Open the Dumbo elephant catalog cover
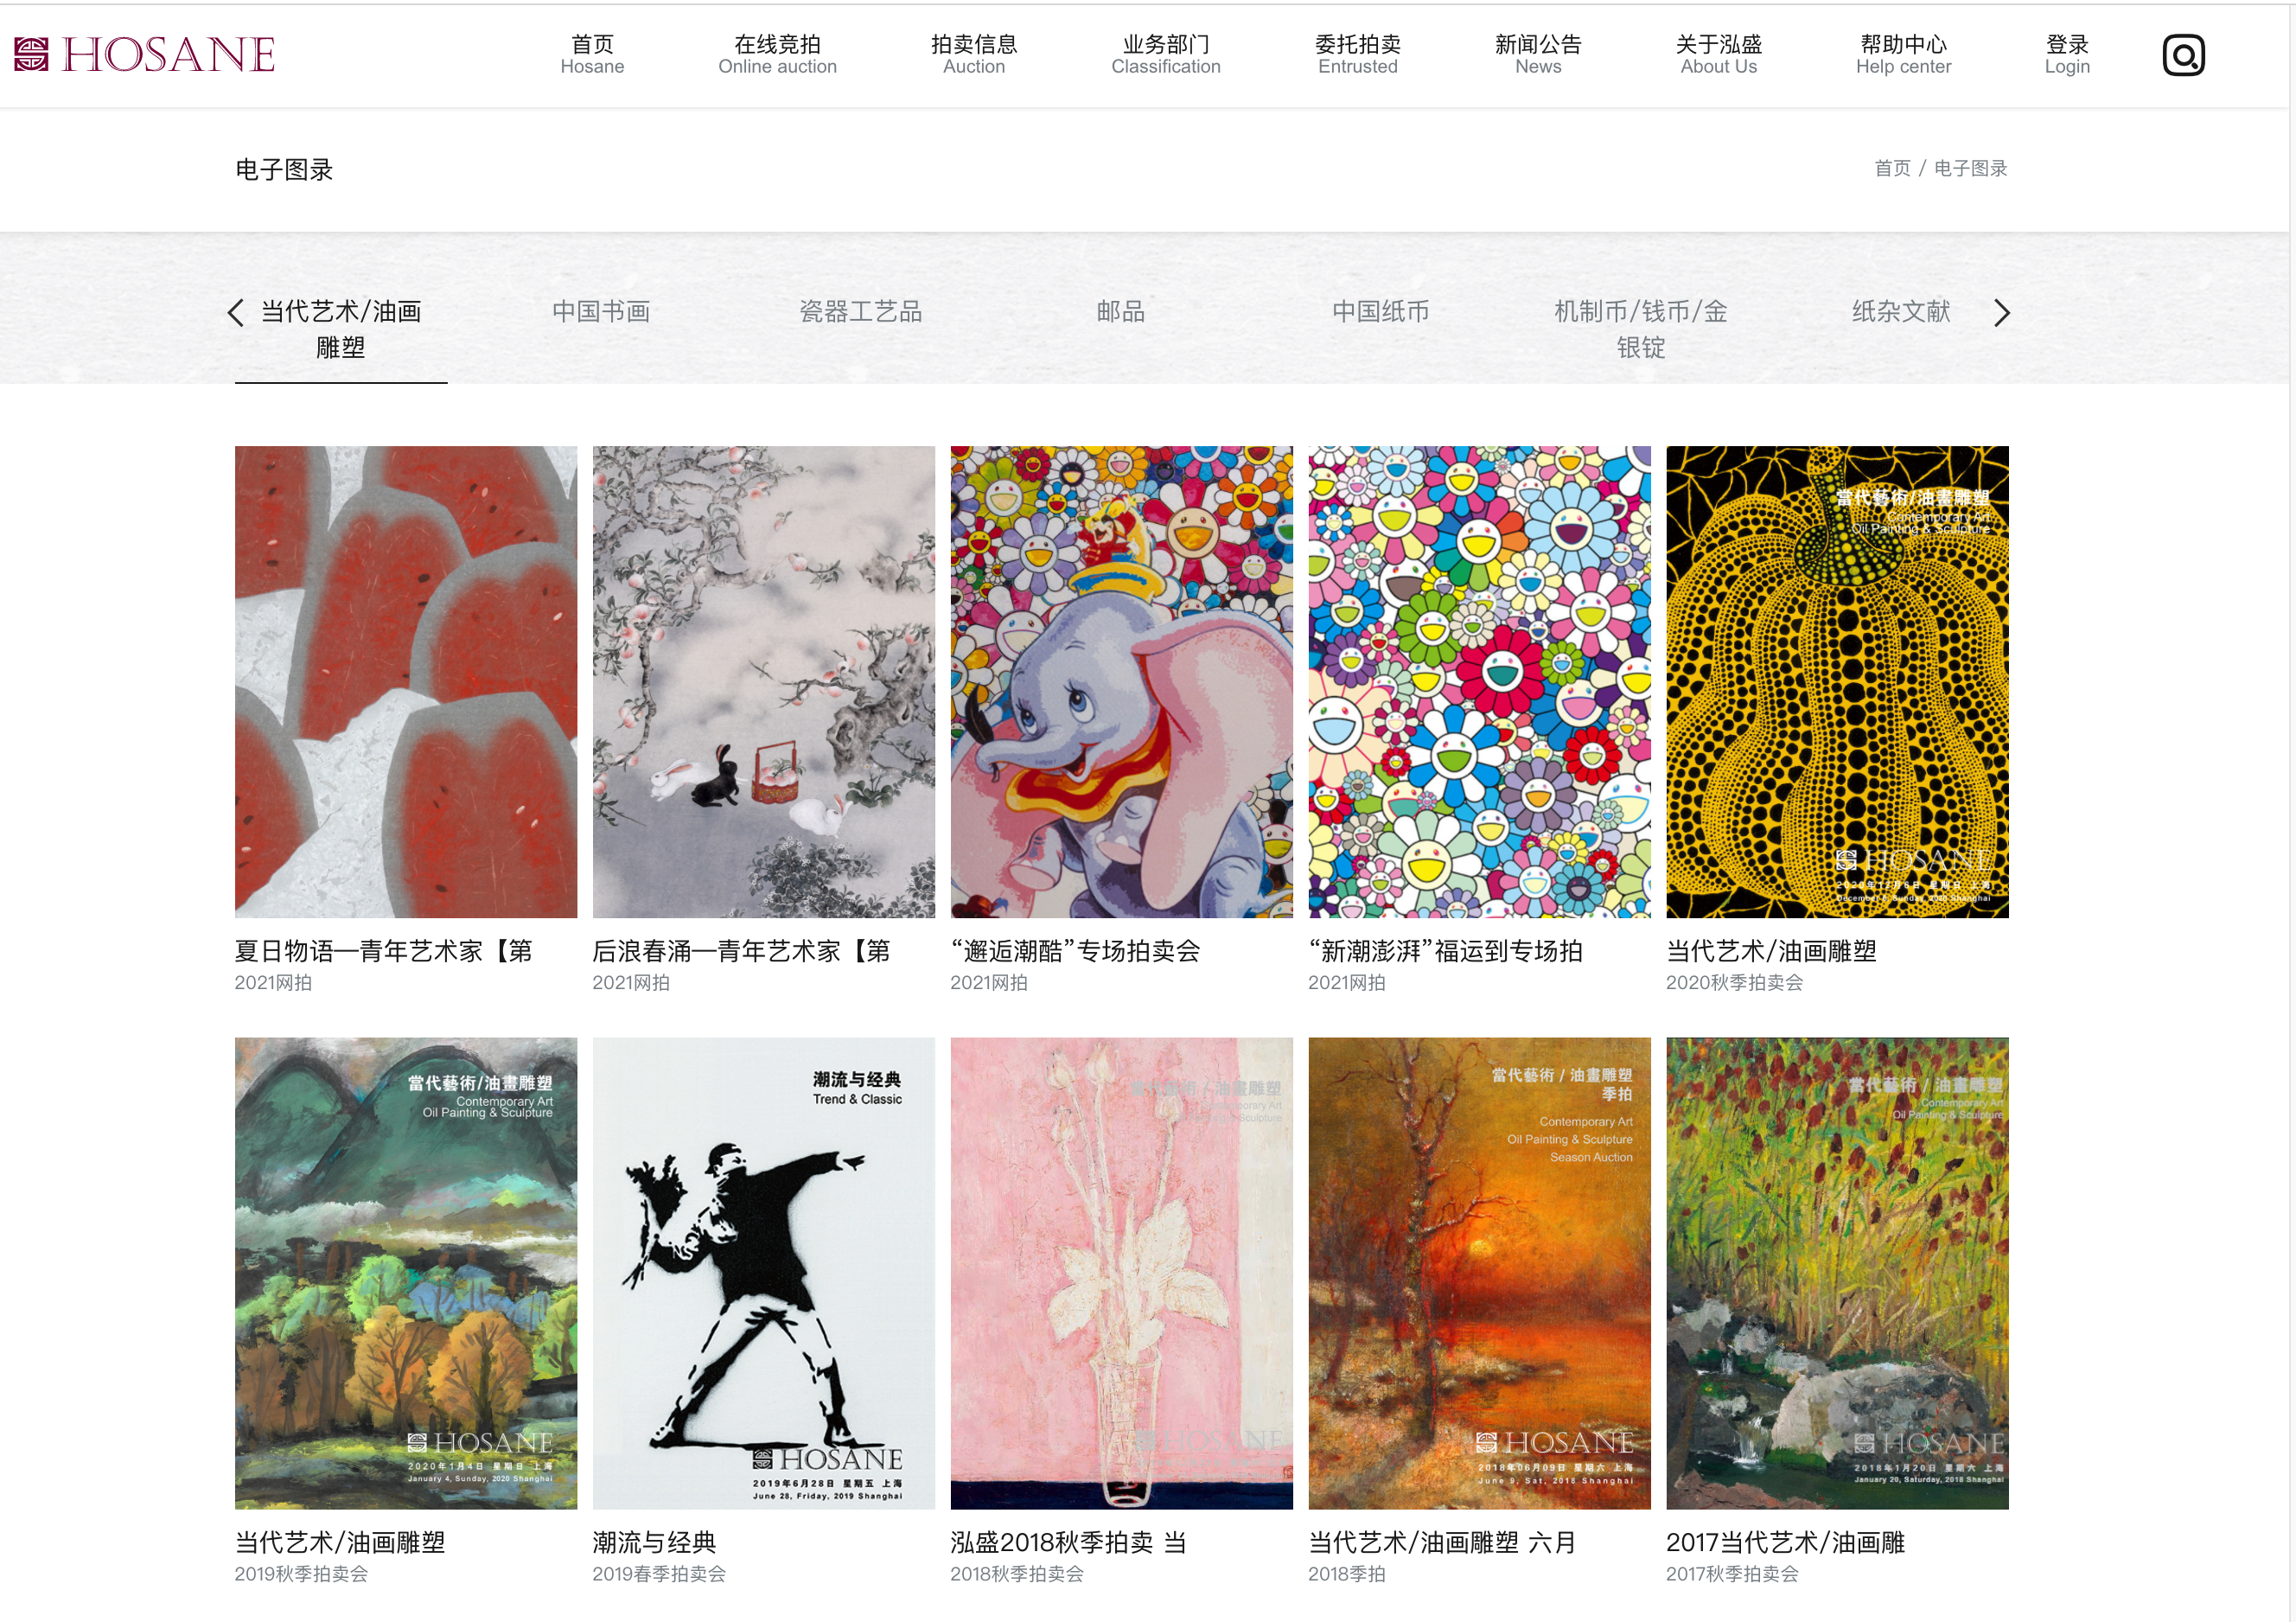The image size is (2296, 1622). tap(1121, 682)
